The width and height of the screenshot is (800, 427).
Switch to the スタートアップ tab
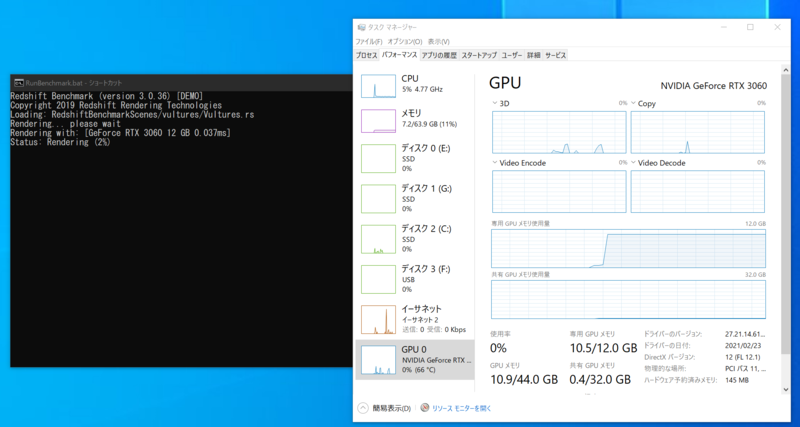point(479,55)
